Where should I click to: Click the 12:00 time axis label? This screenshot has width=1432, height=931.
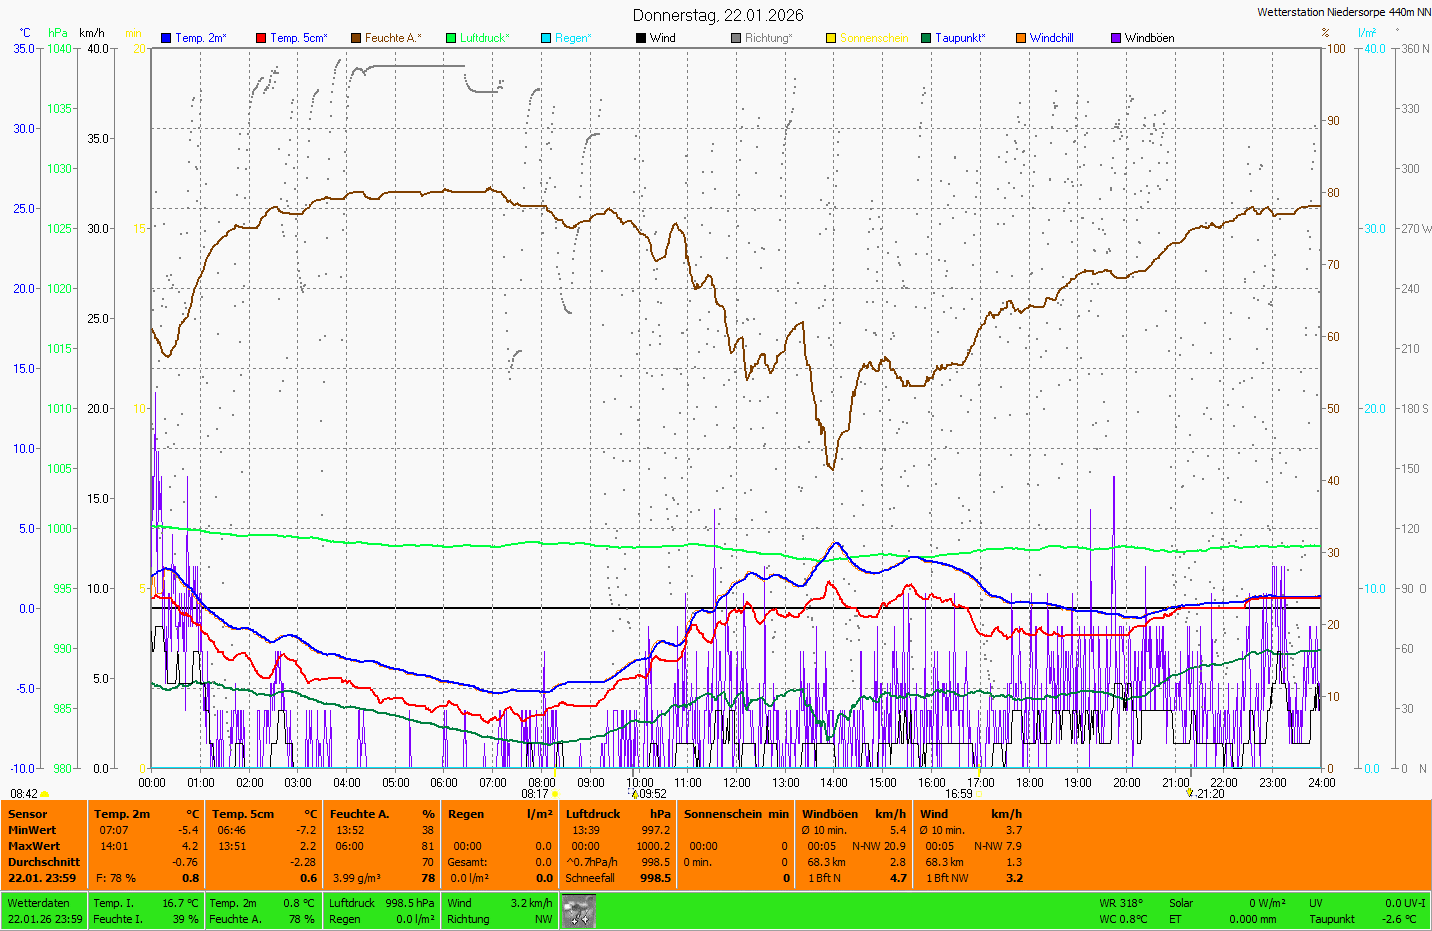pyautogui.click(x=737, y=783)
